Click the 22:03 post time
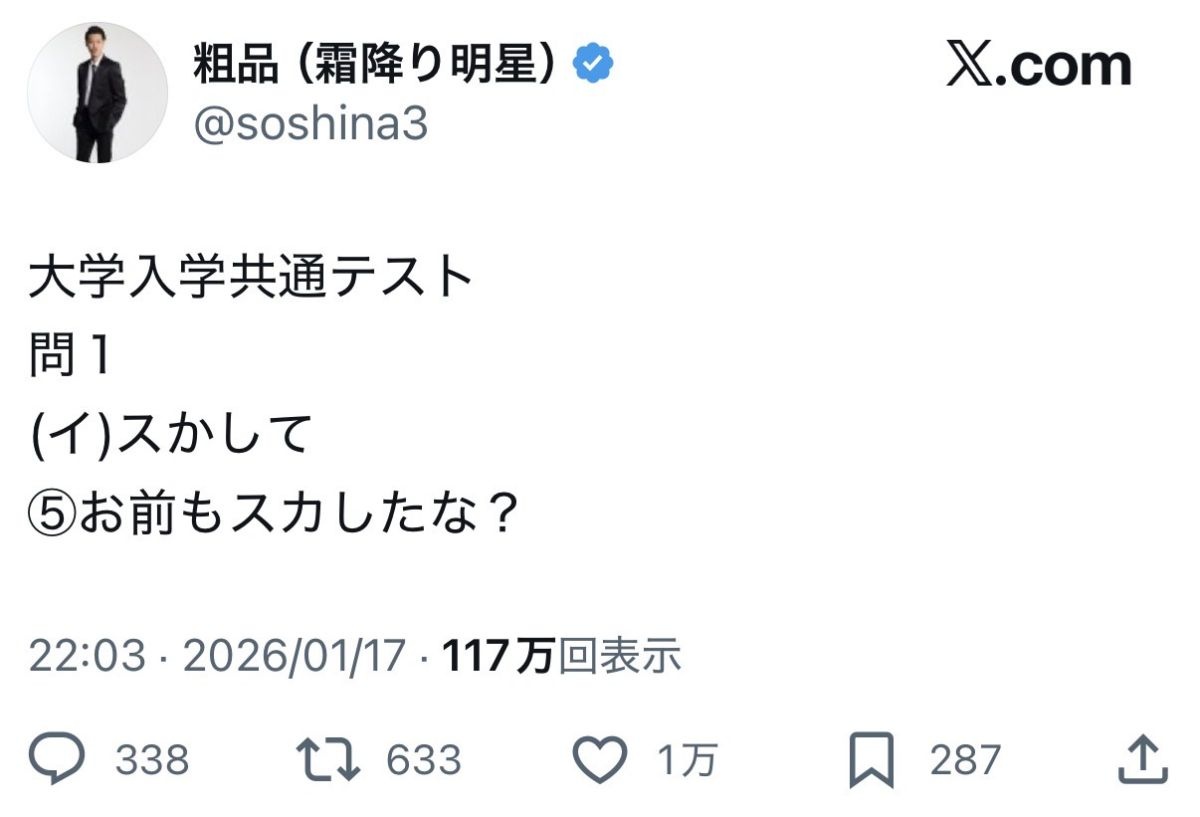Image resolution: width=1200 pixels, height=817 pixels. click(x=89, y=656)
